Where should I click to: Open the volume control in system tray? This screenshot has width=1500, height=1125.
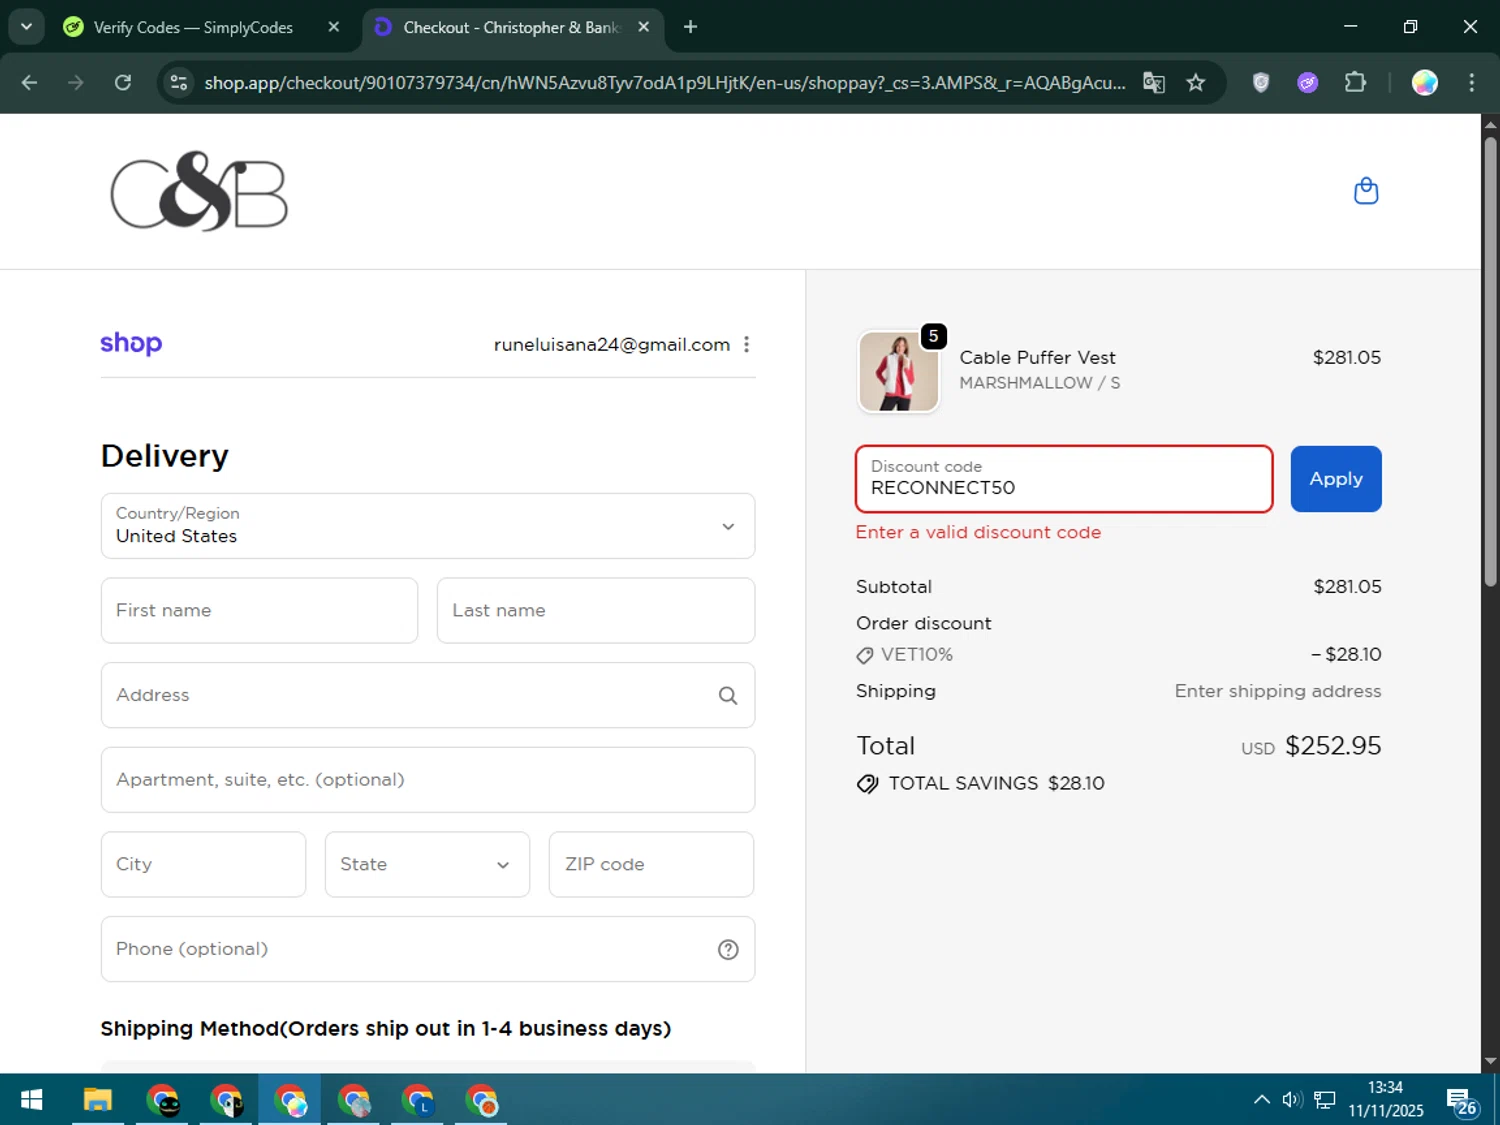1292,1100
